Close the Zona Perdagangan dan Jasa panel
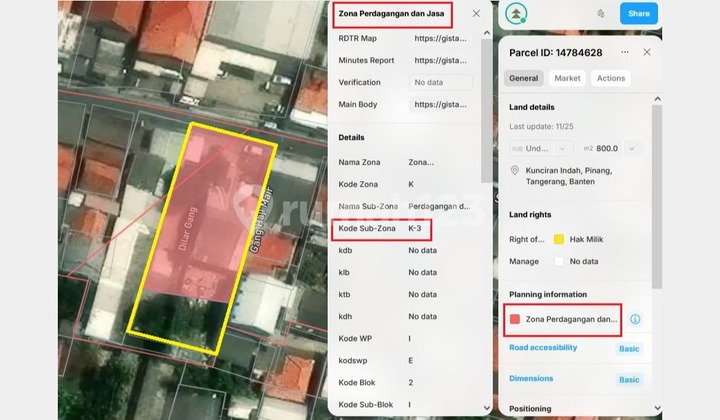The height and width of the screenshot is (420, 720). point(476,14)
